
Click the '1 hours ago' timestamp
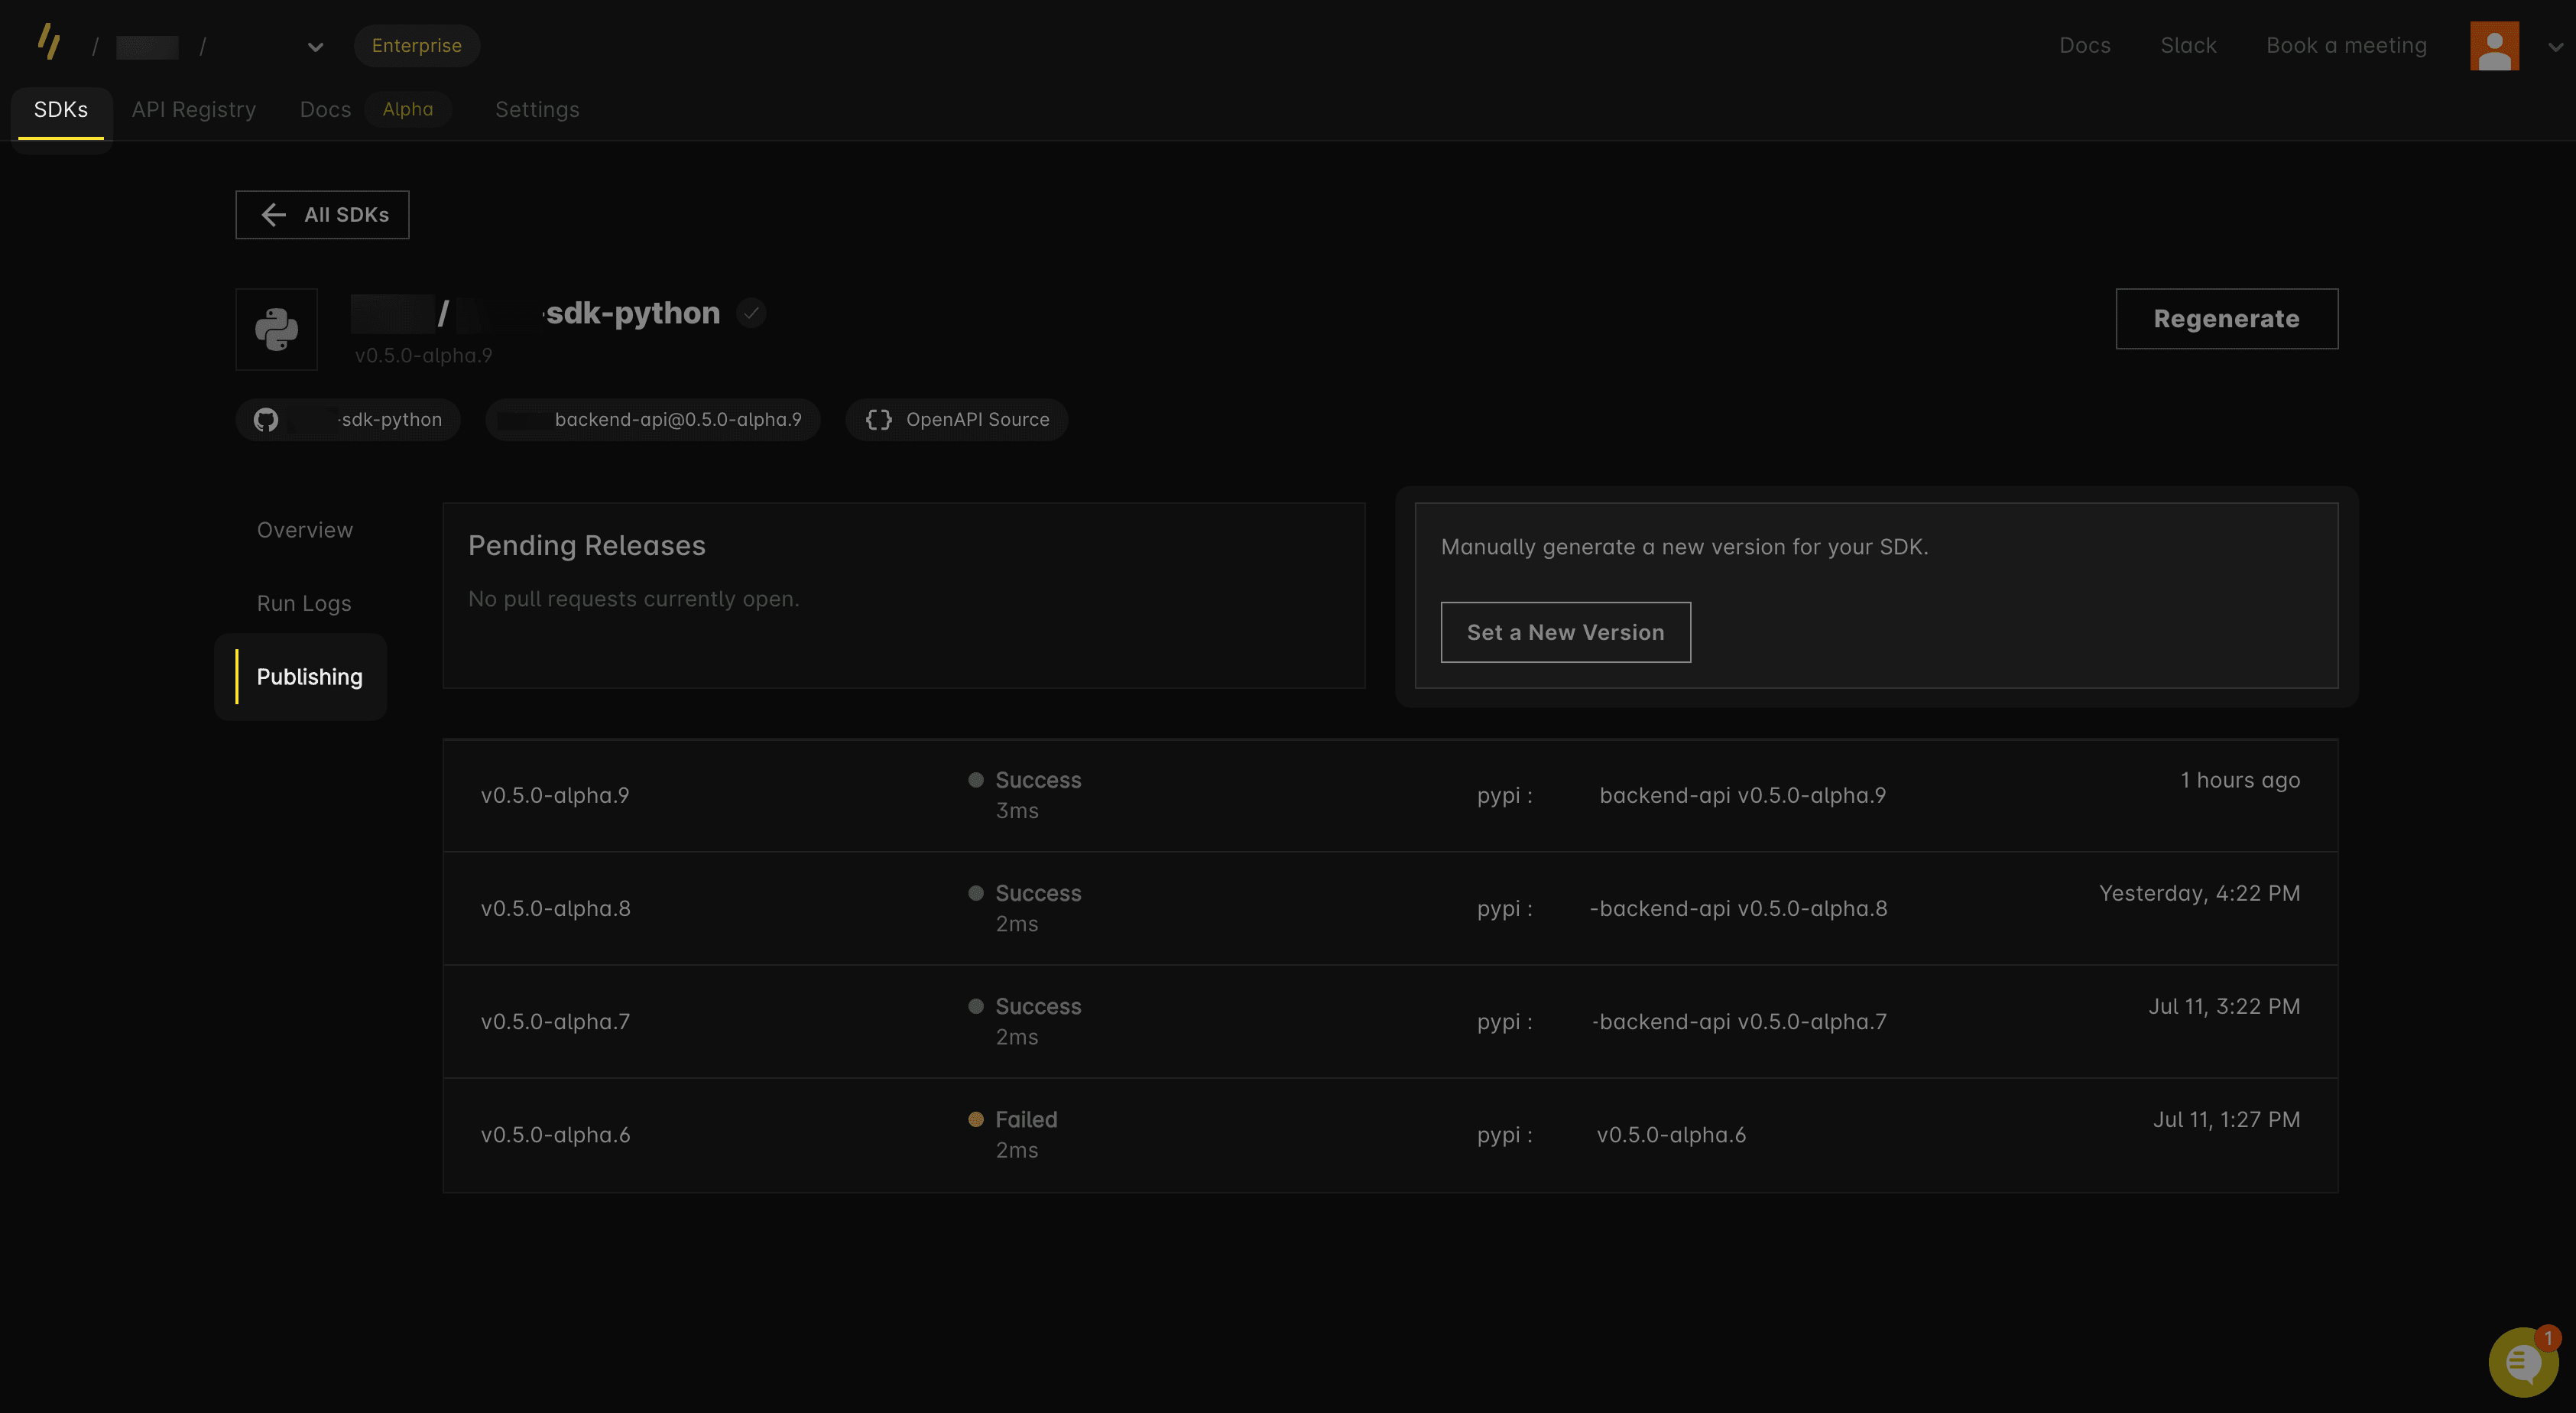(2240, 779)
